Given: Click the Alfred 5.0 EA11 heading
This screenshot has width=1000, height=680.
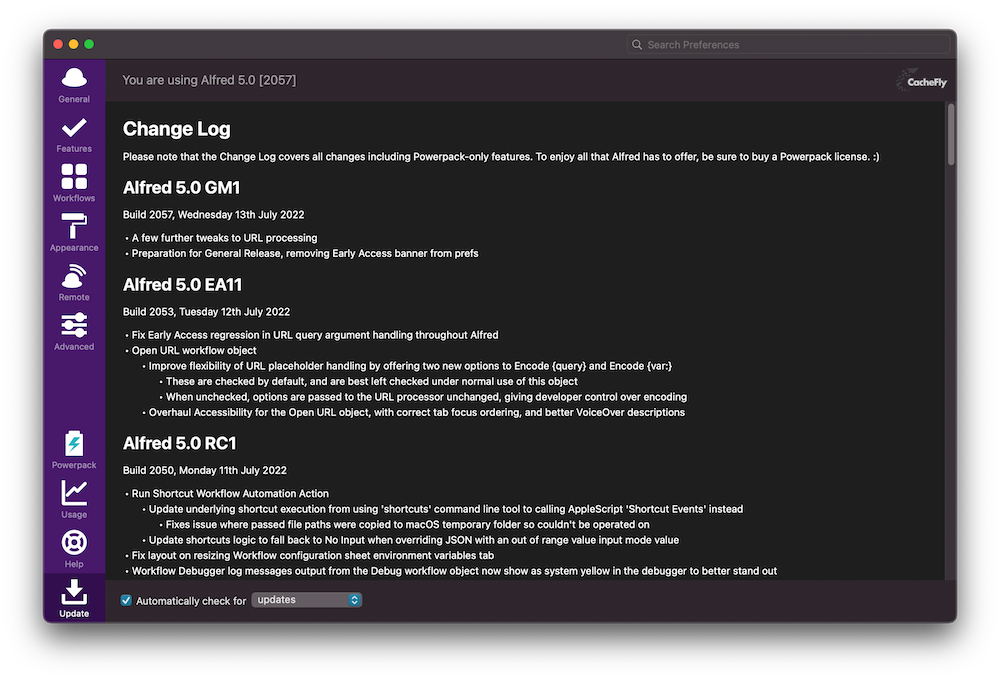Looking at the screenshot, I should pyautogui.click(x=182, y=285).
